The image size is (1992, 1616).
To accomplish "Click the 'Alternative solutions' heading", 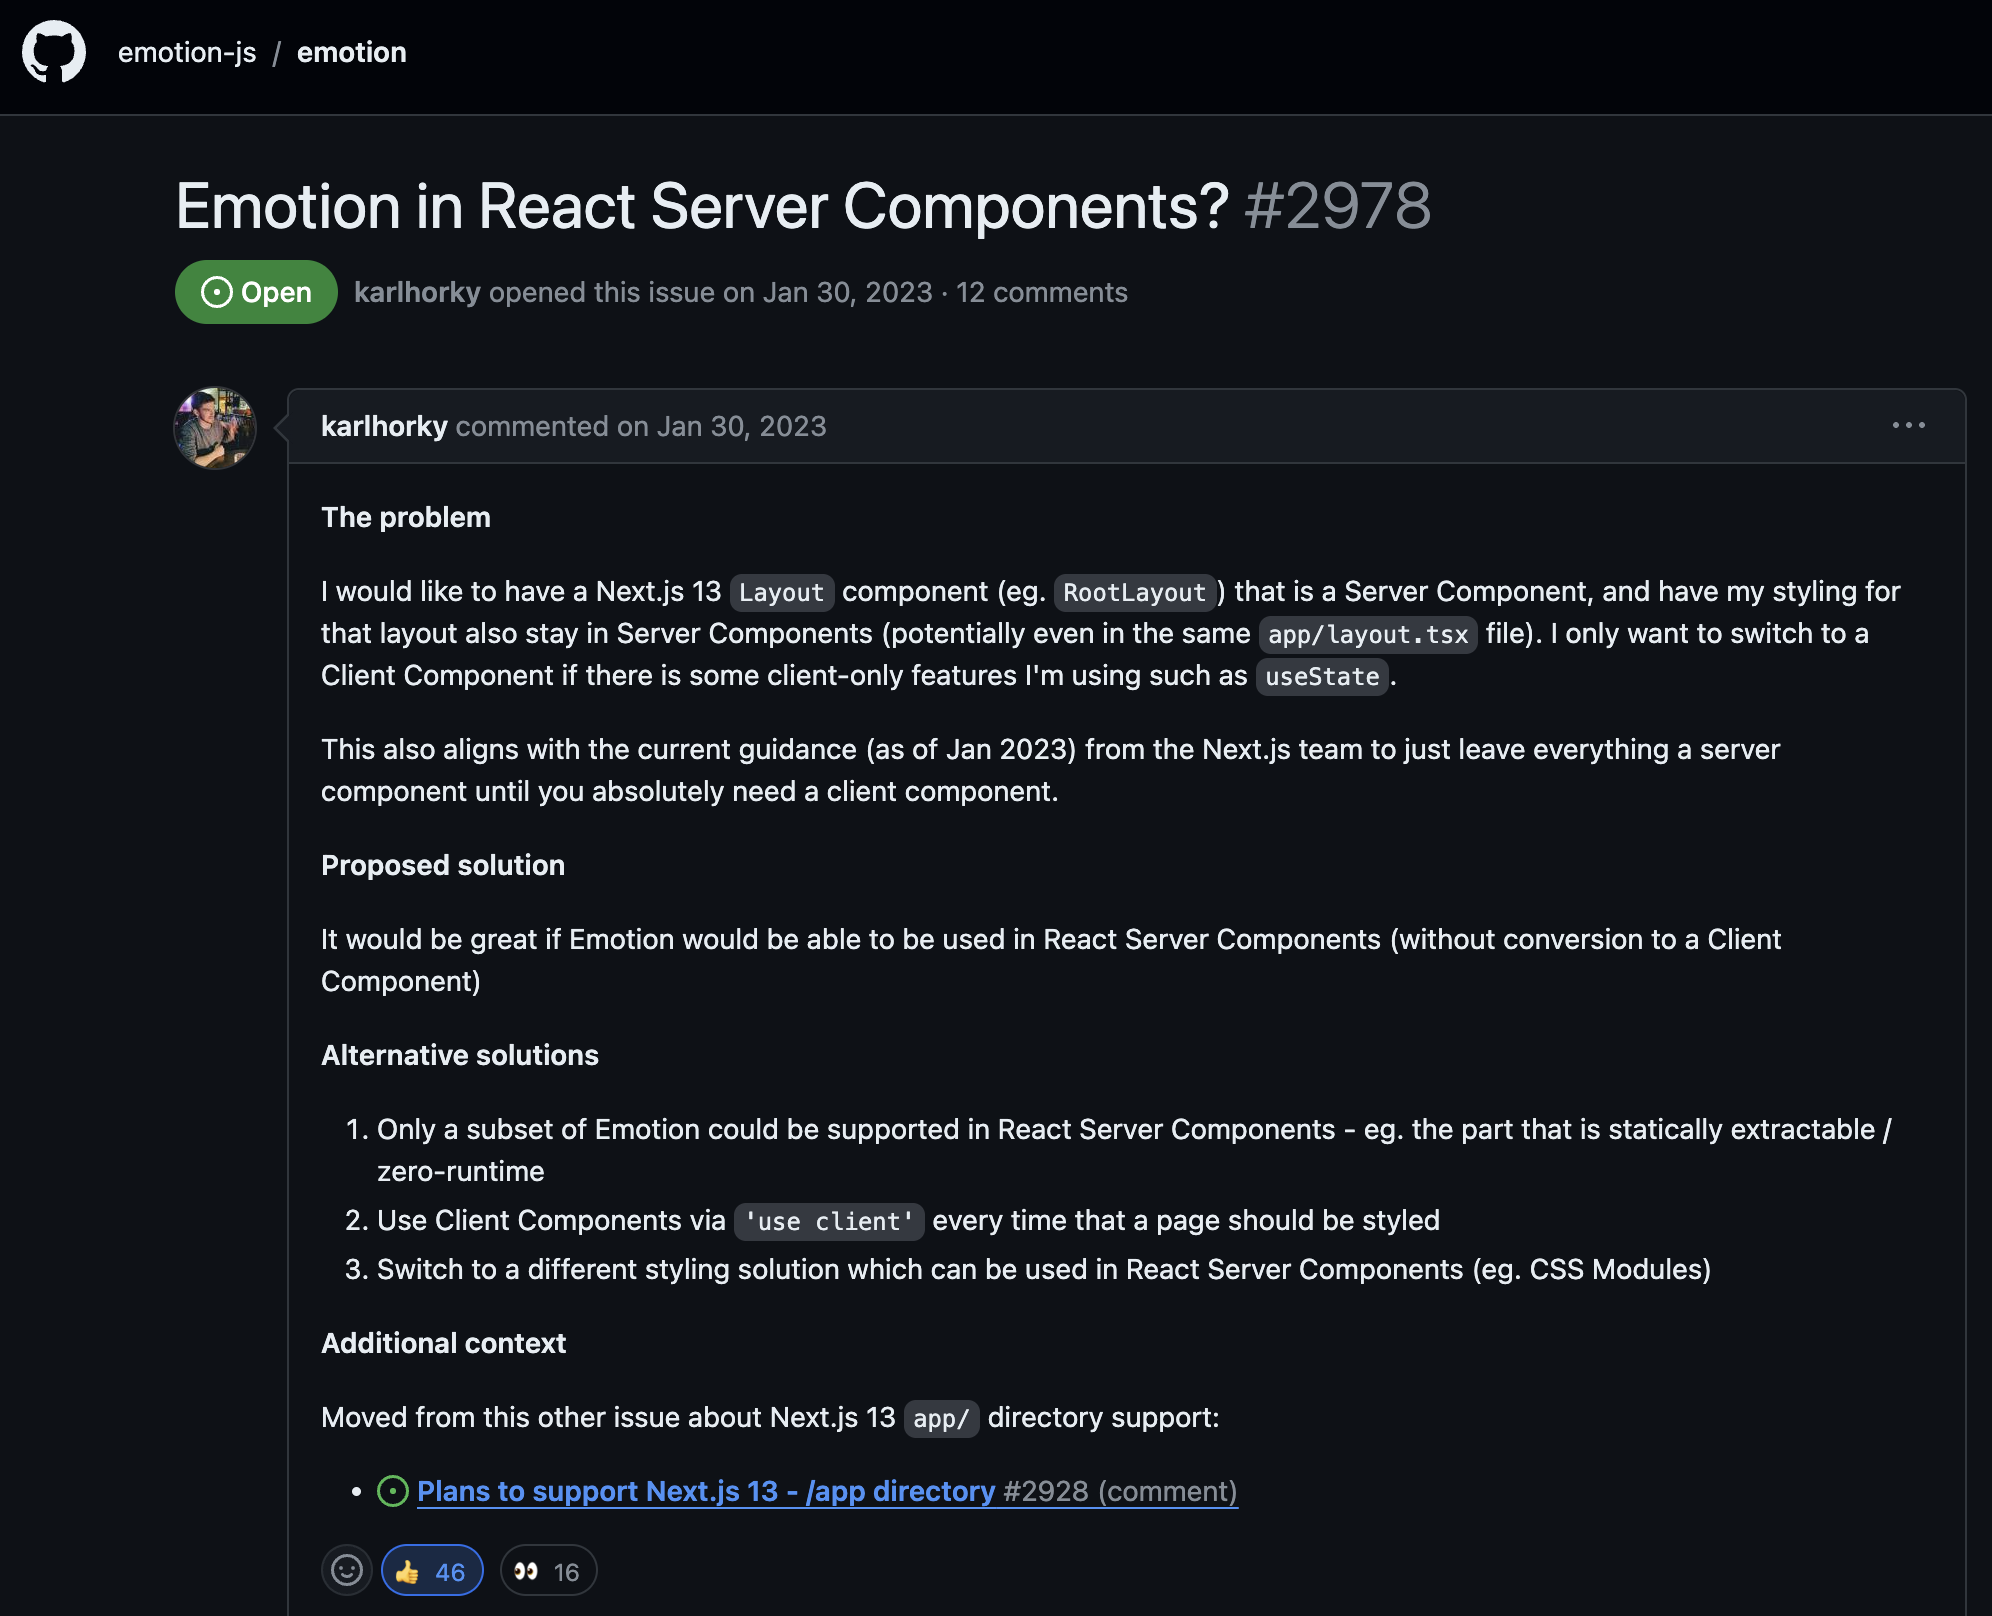I will [x=460, y=1055].
